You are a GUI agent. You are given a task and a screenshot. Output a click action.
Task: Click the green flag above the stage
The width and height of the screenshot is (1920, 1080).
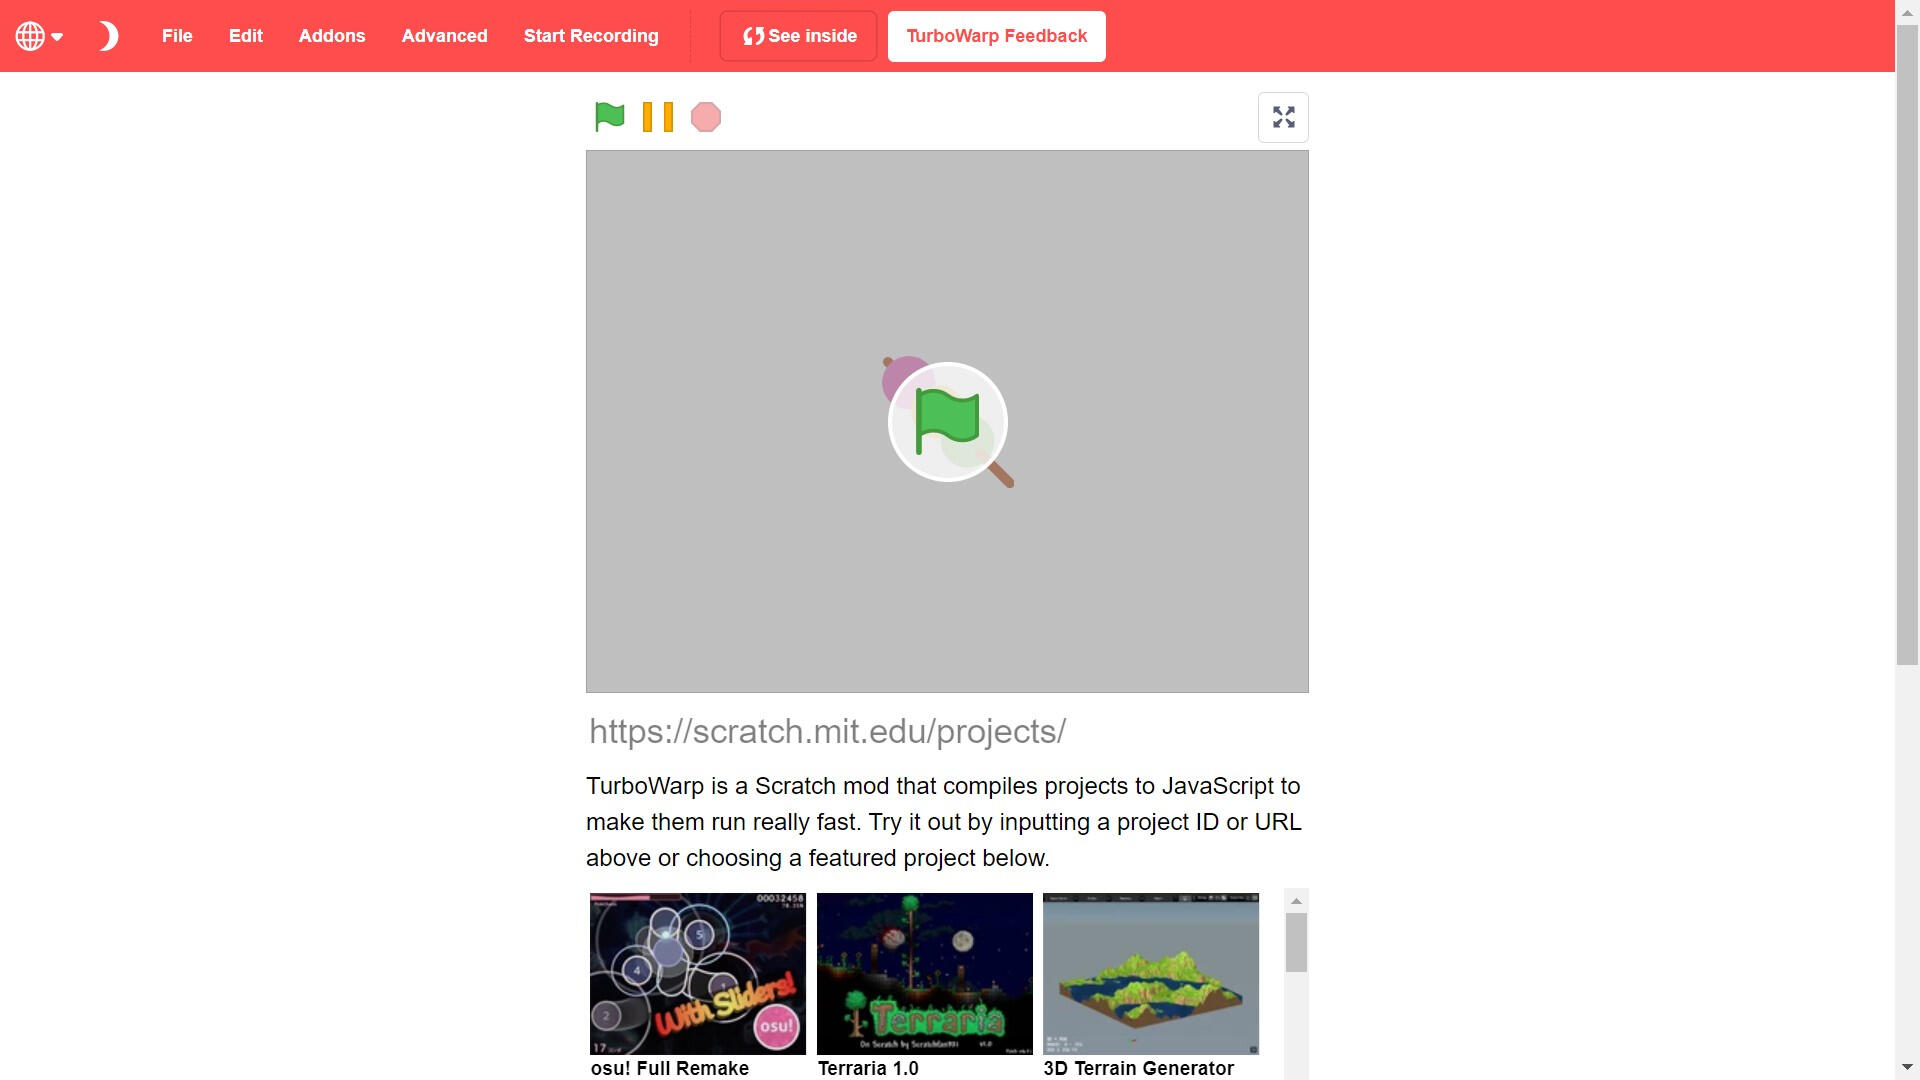[x=609, y=117]
